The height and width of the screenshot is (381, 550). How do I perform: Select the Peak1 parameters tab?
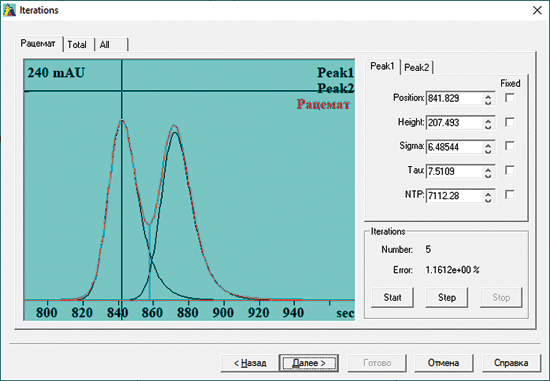pyautogui.click(x=382, y=66)
